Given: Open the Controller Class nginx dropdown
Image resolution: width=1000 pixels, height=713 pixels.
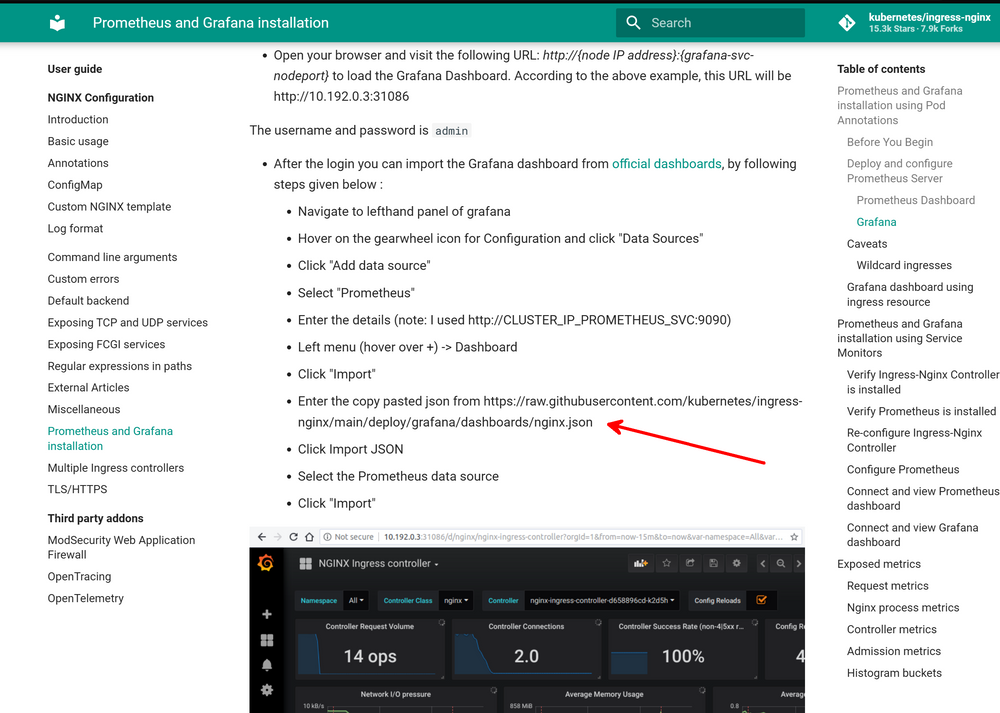Looking at the screenshot, I should point(454,600).
